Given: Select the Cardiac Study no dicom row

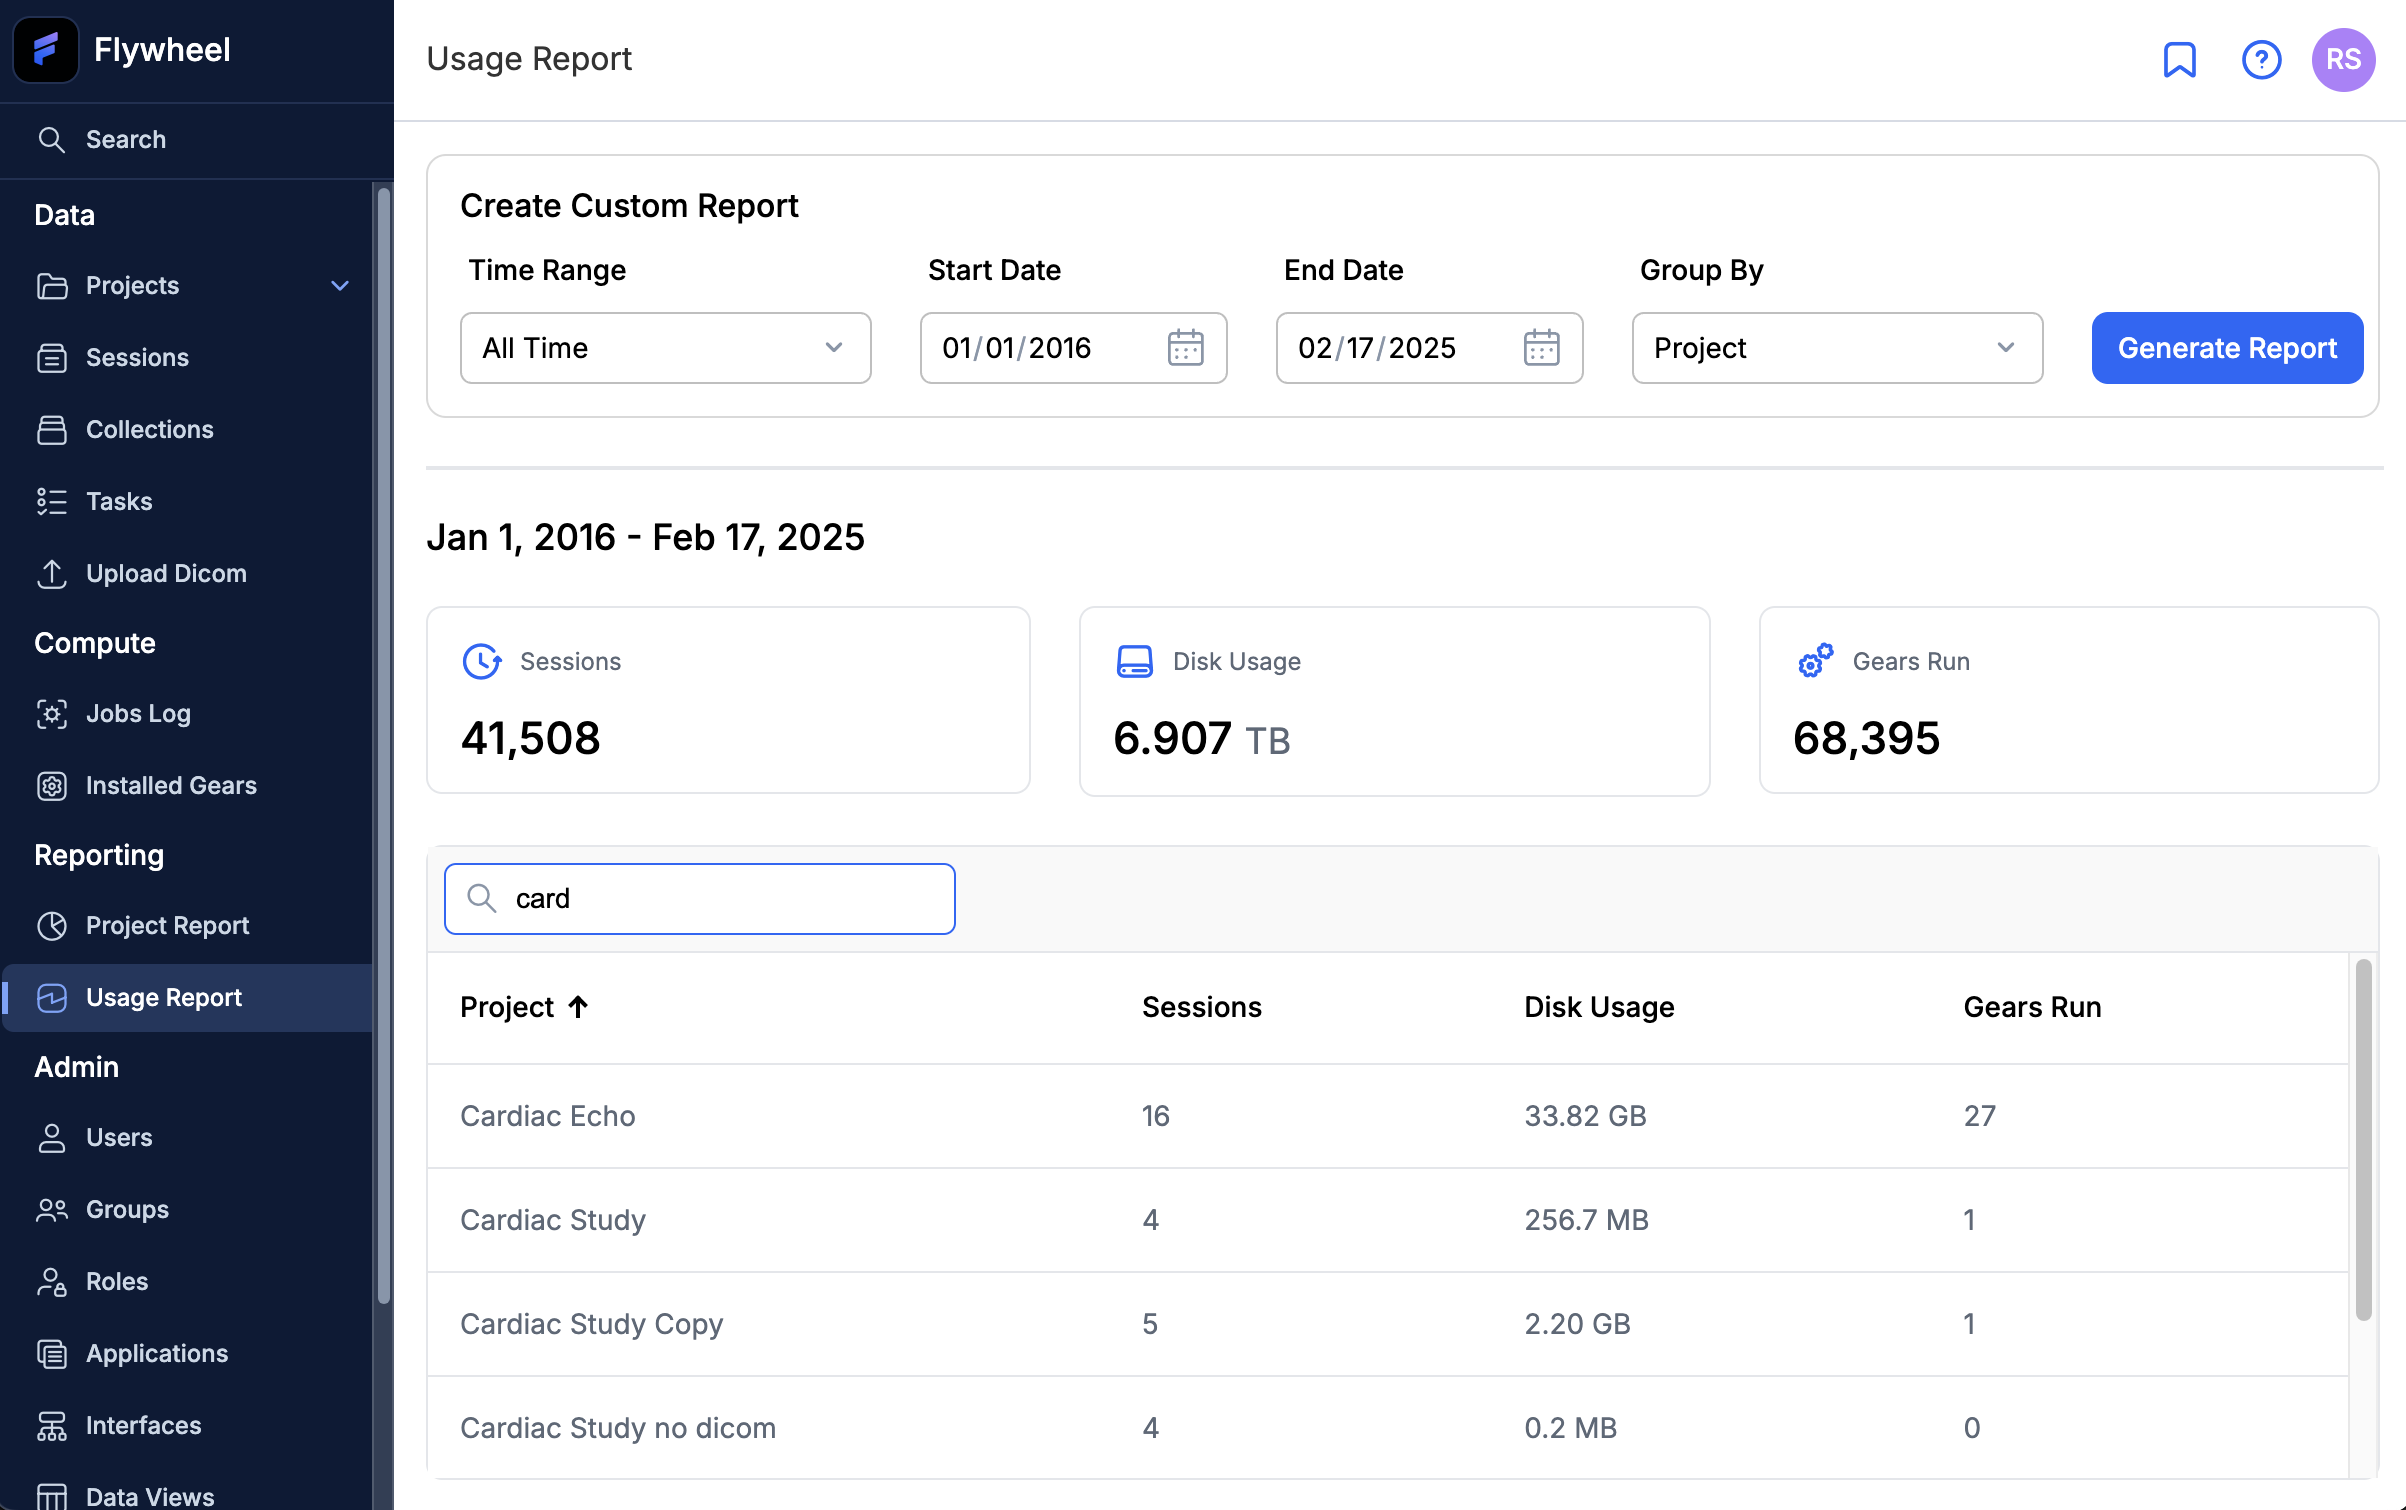Looking at the screenshot, I should [1387, 1428].
